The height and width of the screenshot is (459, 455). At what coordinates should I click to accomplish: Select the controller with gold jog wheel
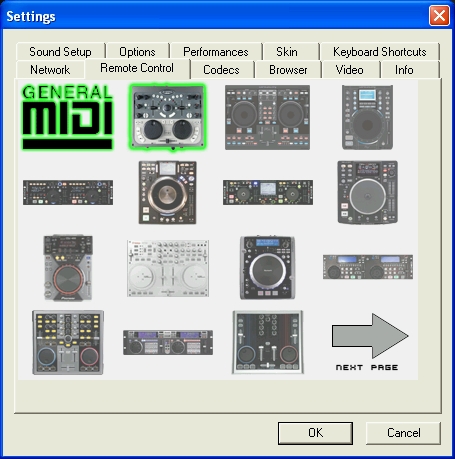(x=167, y=192)
